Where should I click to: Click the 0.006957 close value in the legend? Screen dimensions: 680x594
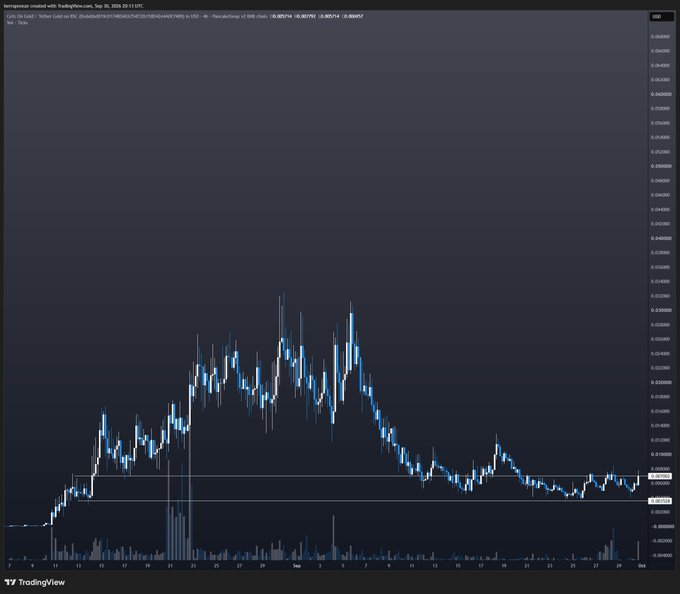353,16
